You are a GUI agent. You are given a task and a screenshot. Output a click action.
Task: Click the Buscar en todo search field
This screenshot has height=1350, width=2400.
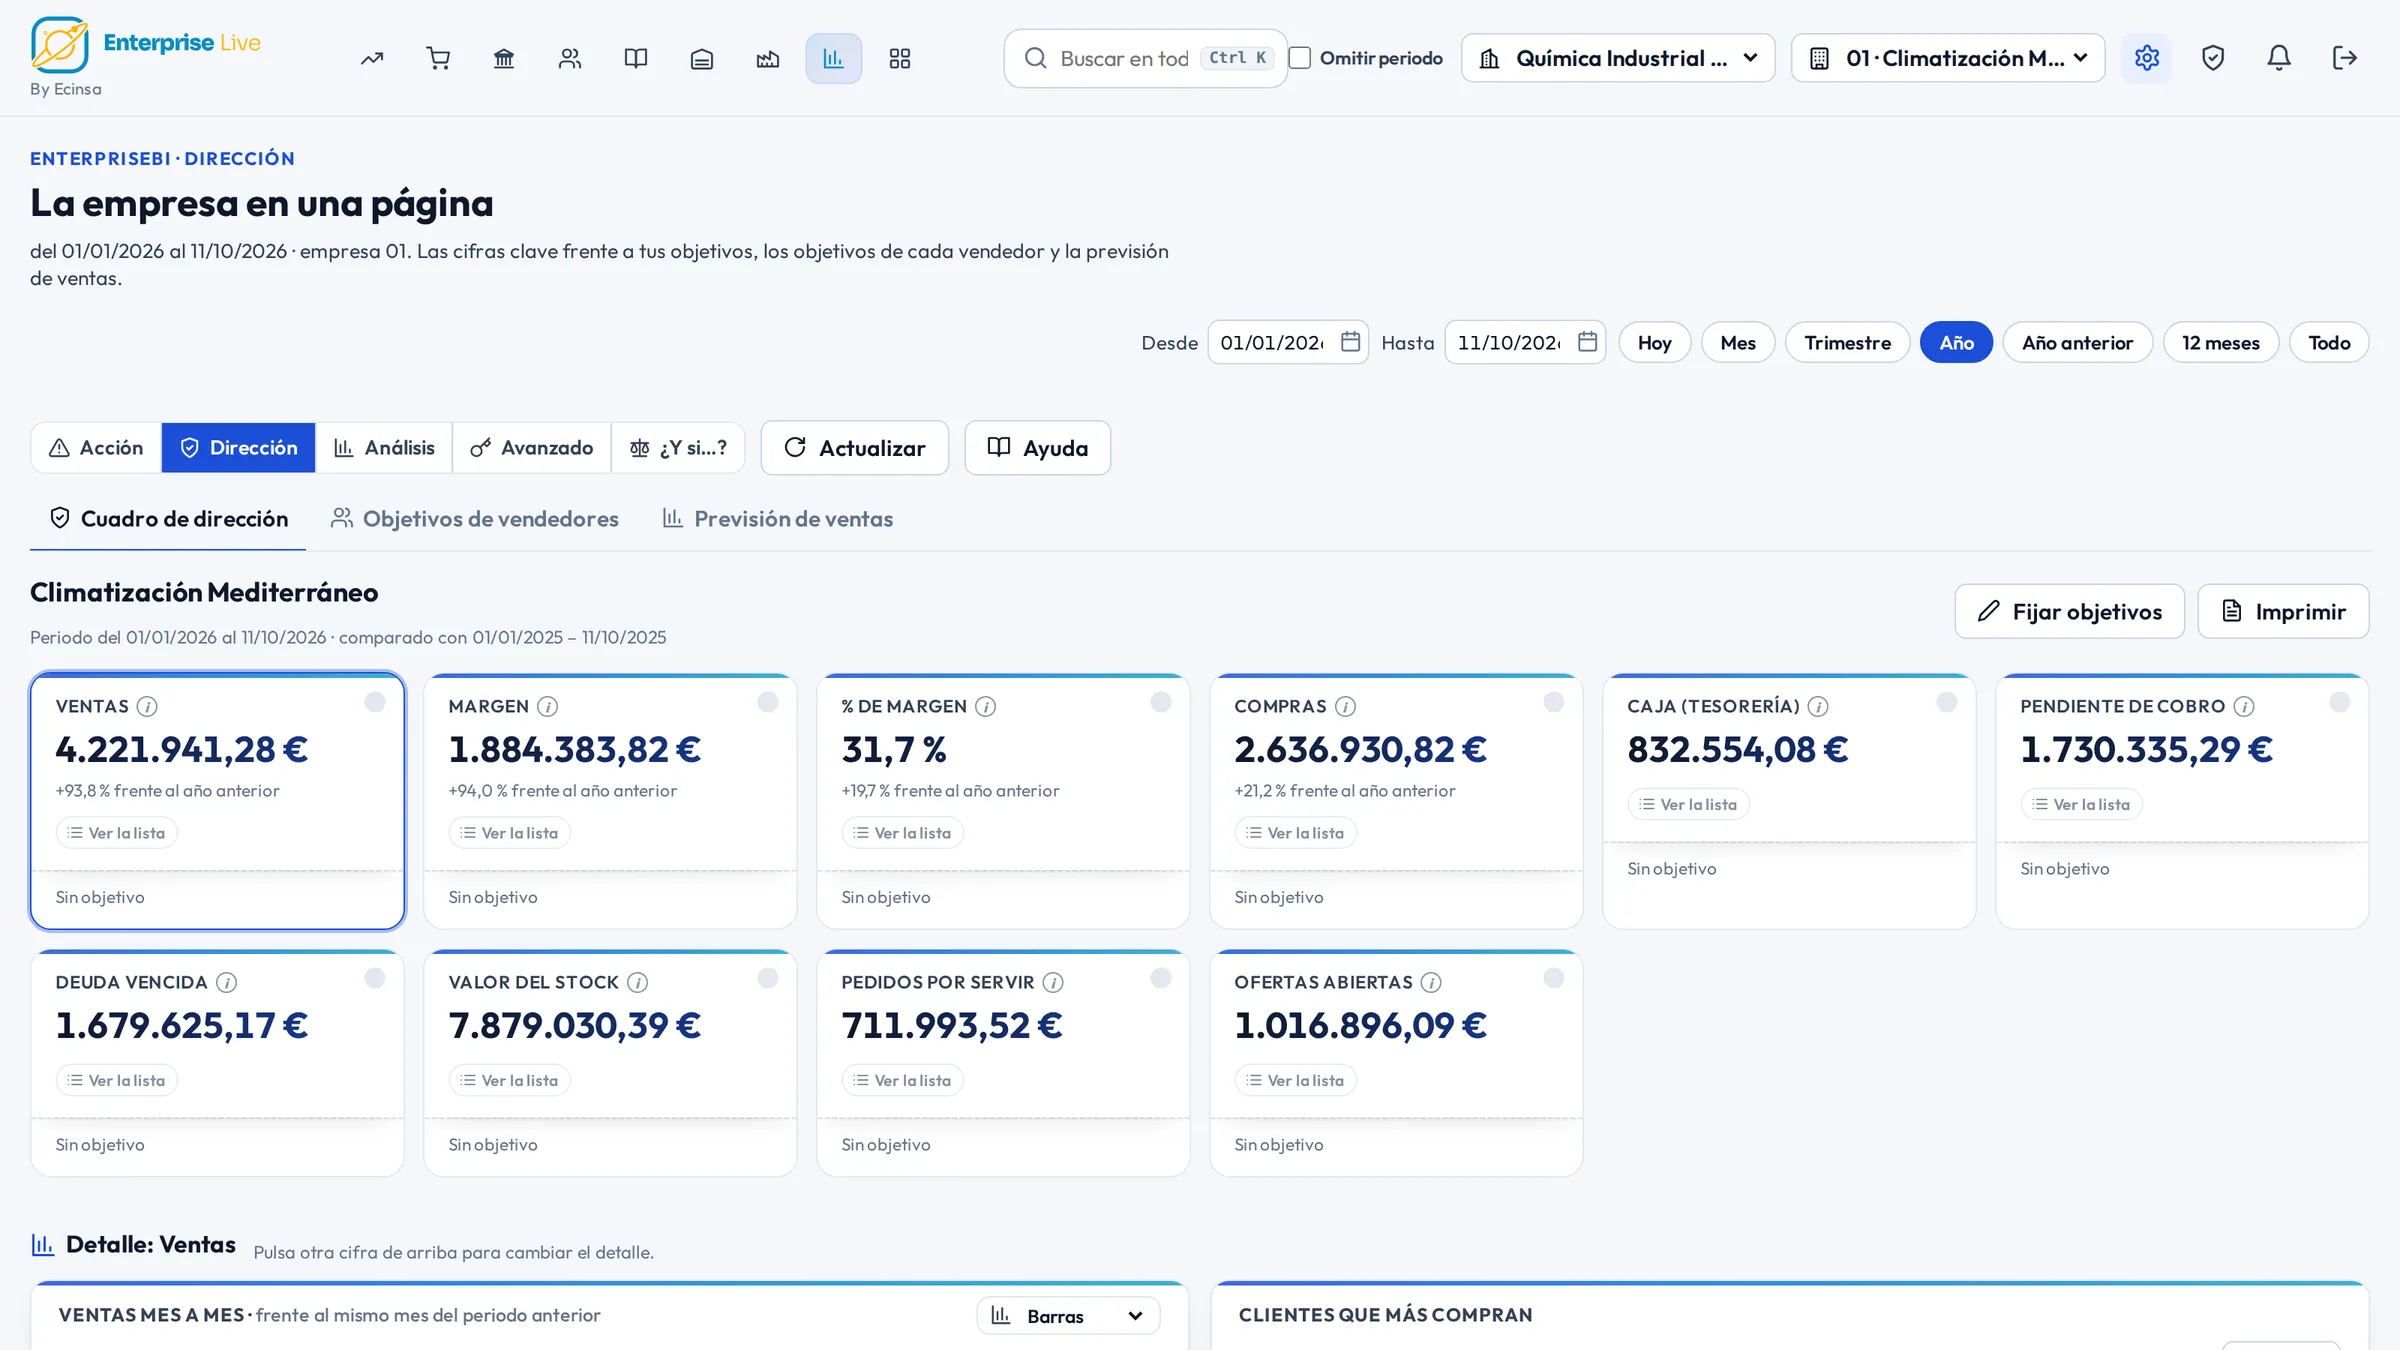tap(1146, 58)
